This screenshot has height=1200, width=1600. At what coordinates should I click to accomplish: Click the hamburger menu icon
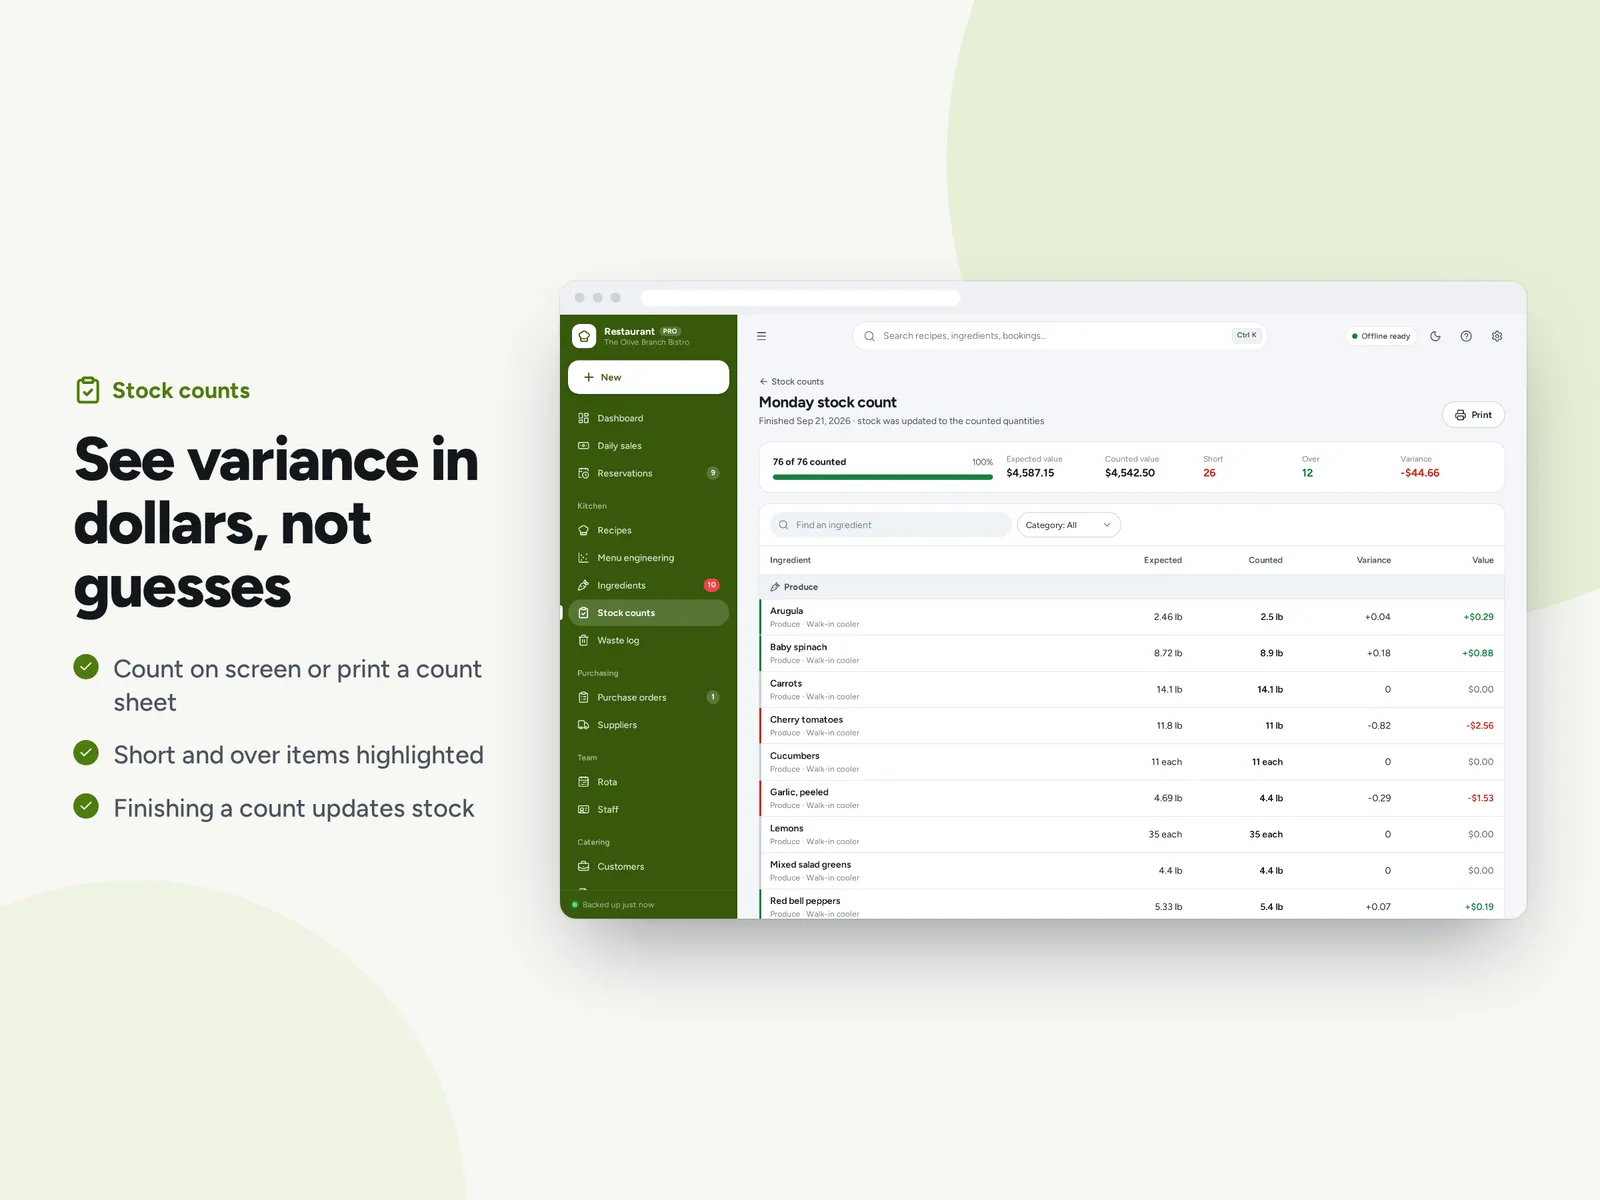point(761,336)
